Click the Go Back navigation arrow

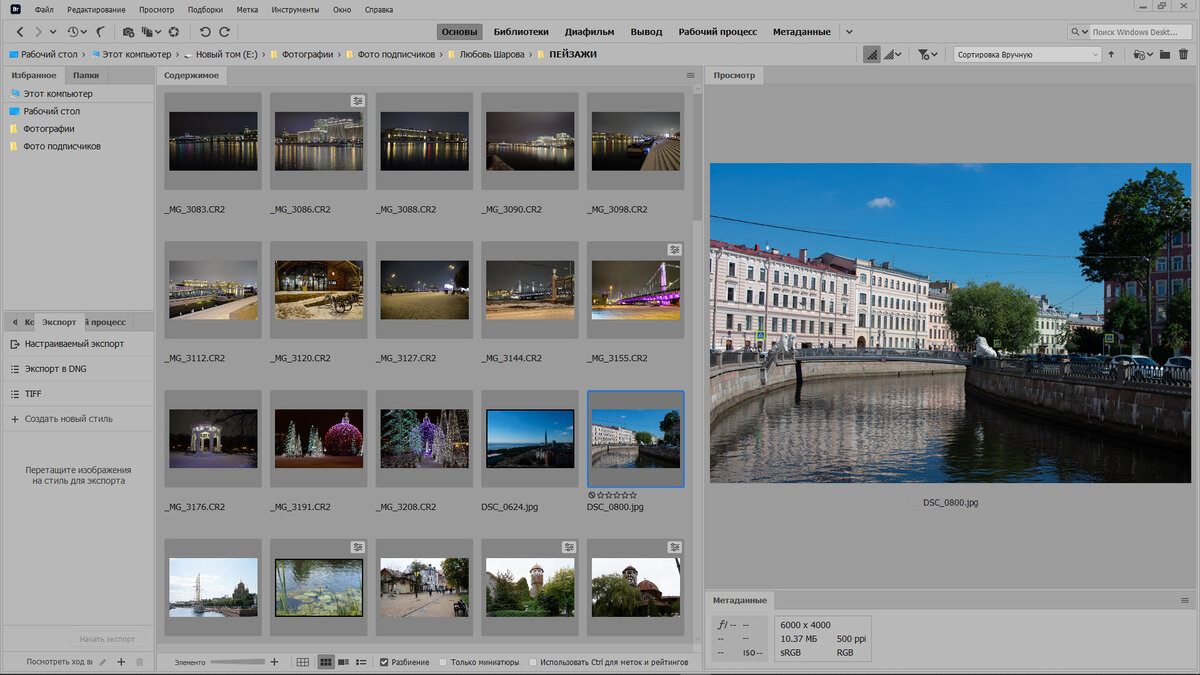tap(19, 32)
